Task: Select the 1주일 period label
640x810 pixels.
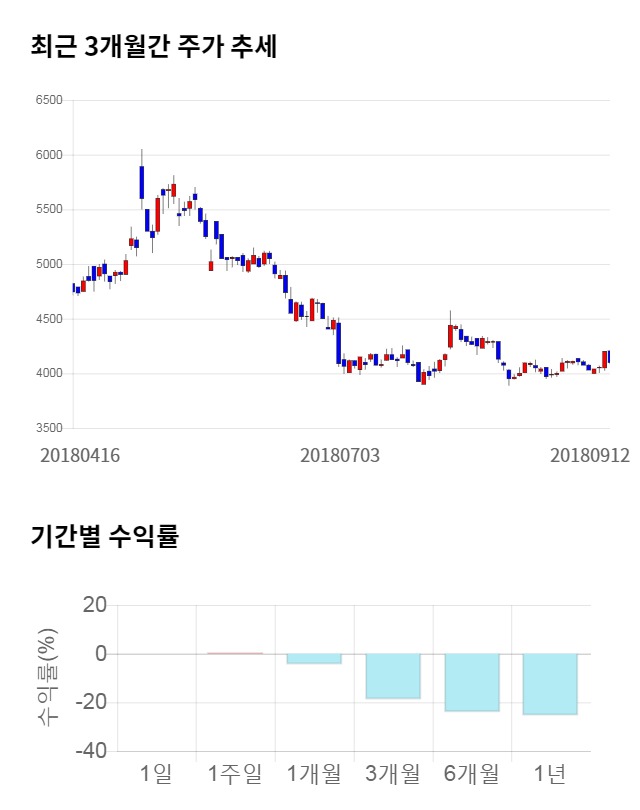Action: tap(235, 773)
